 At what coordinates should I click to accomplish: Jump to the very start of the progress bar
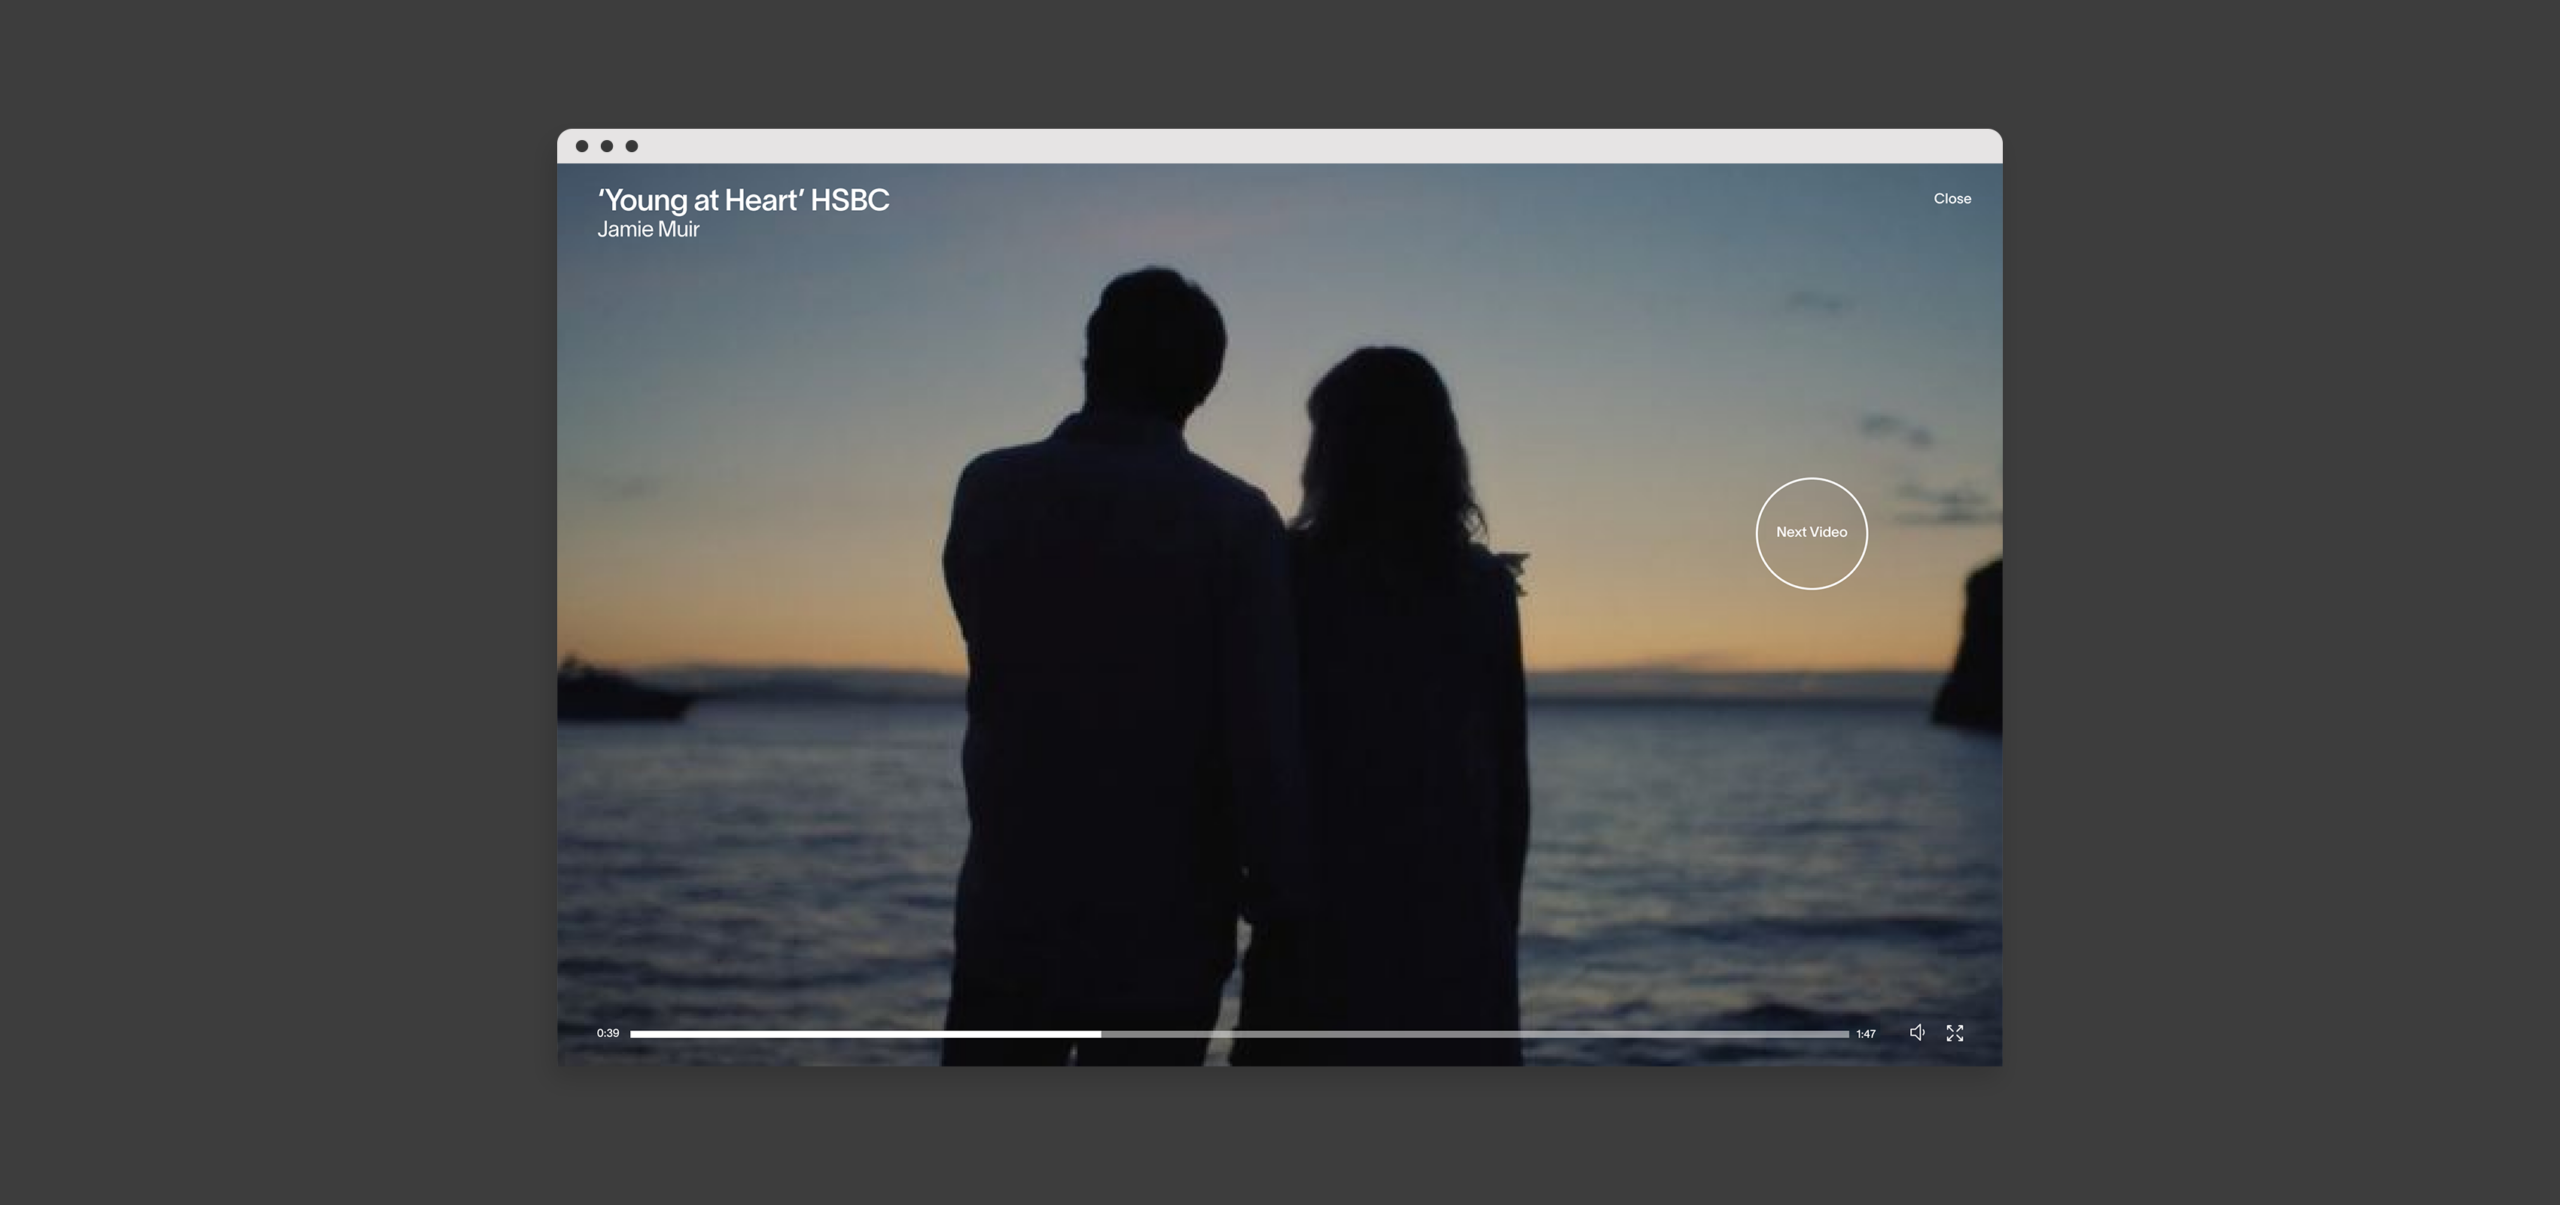tap(633, 1034)
